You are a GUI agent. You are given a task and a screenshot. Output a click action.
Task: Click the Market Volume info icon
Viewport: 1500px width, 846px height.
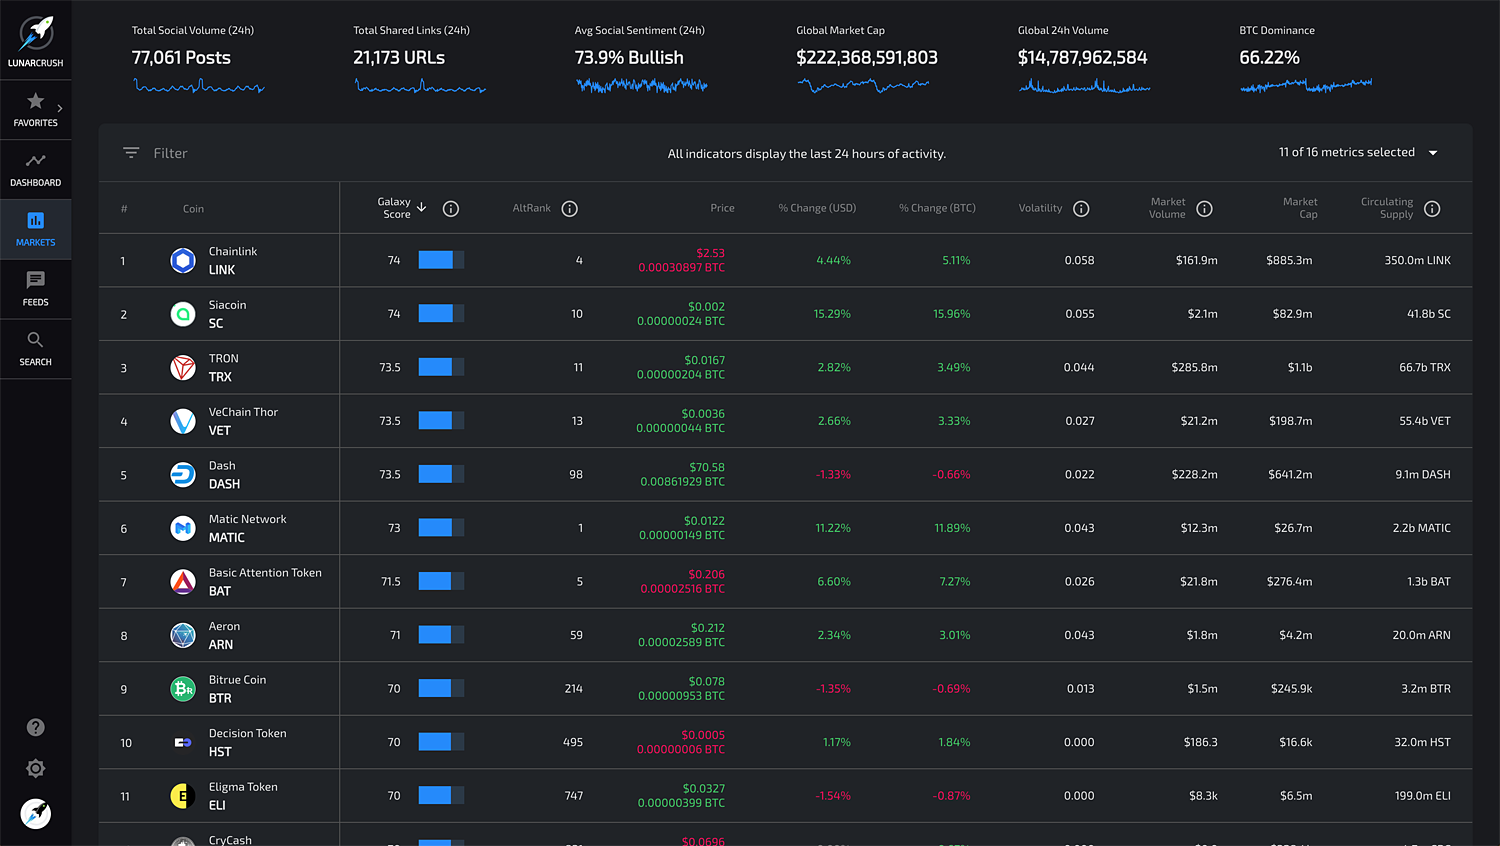pyautogui.click(x=1204, y=209)
